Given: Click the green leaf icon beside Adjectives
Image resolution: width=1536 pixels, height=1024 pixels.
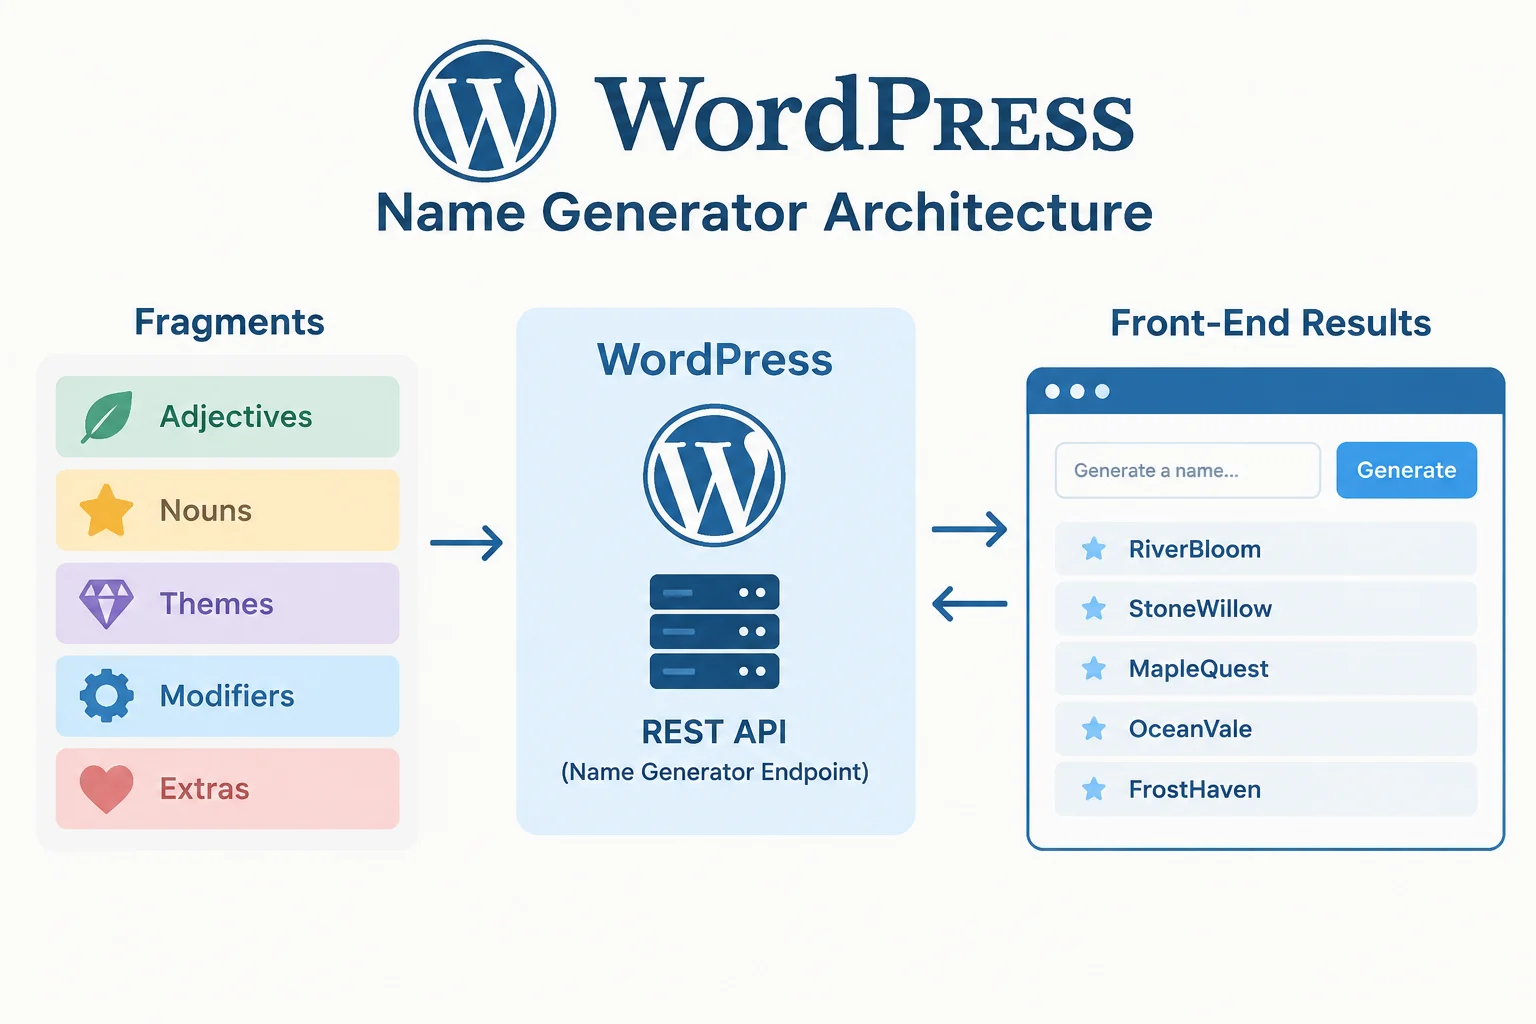Looking at the screenshot, I should (106, 417).
